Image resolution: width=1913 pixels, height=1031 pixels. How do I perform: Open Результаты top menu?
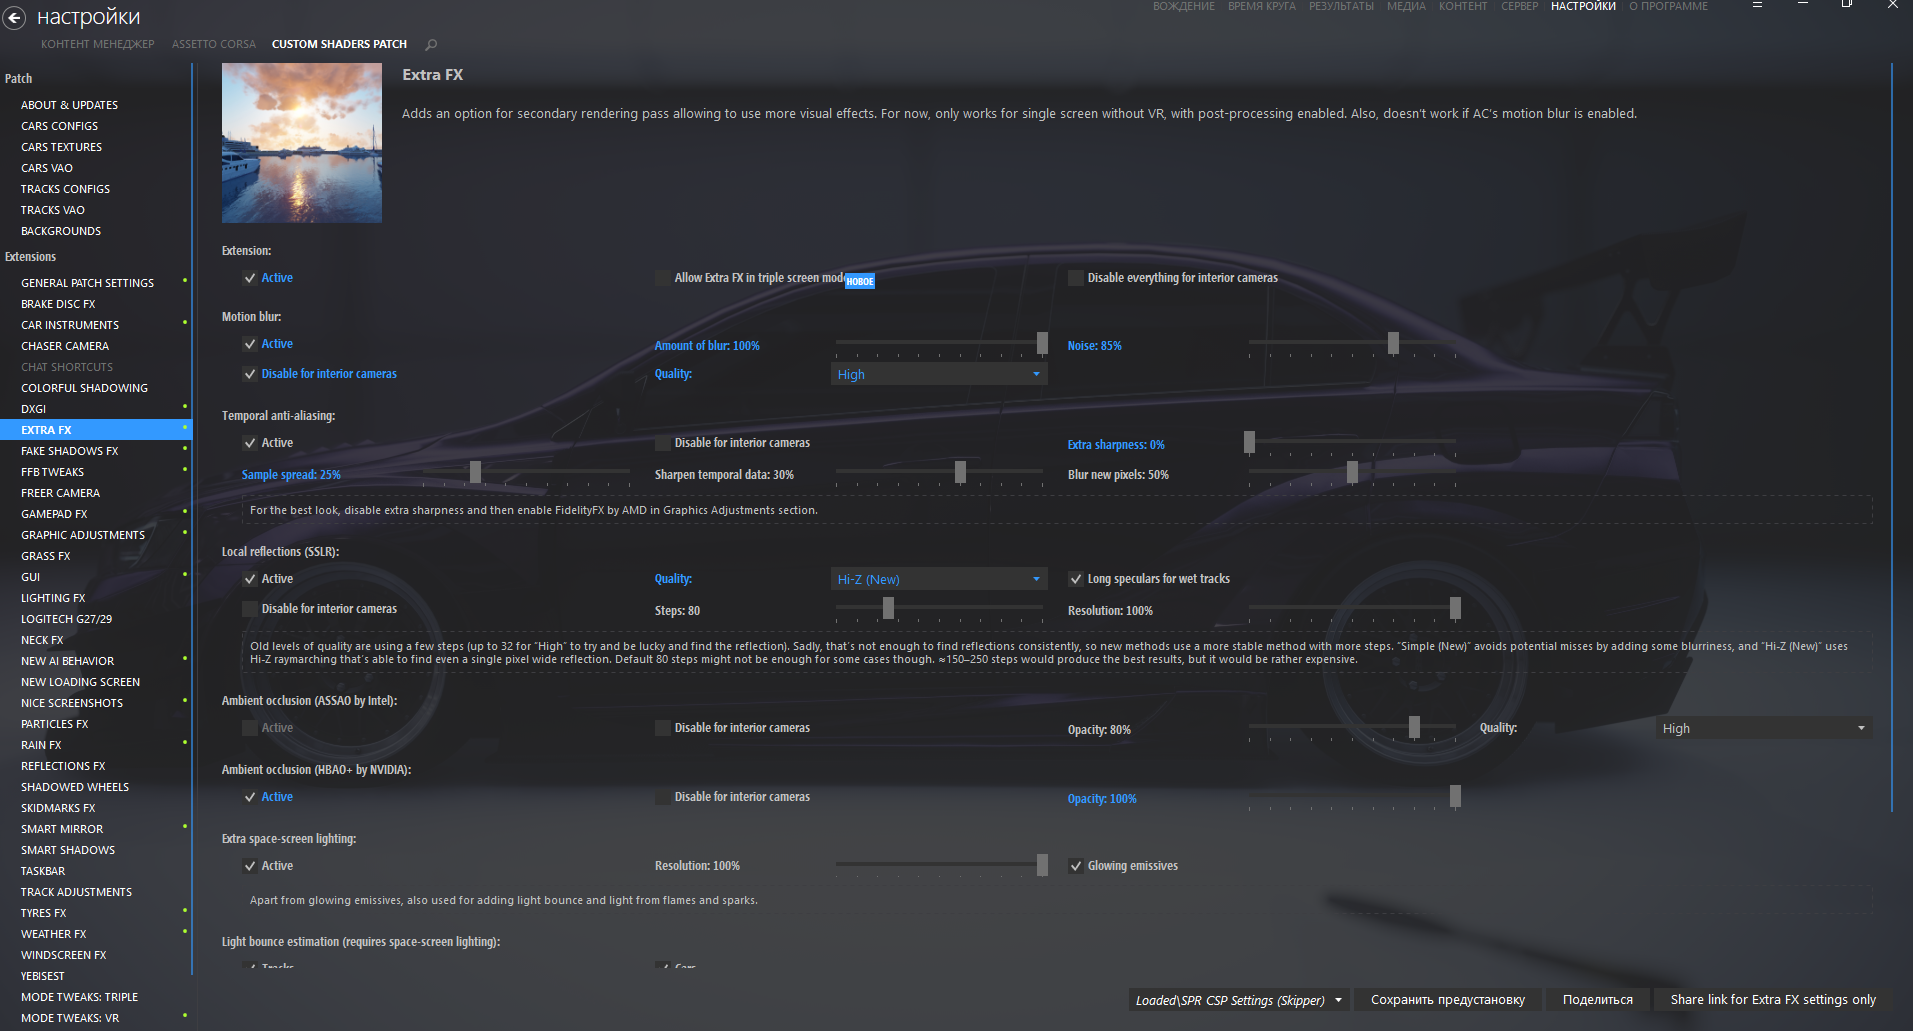[x=1341, y=6]
